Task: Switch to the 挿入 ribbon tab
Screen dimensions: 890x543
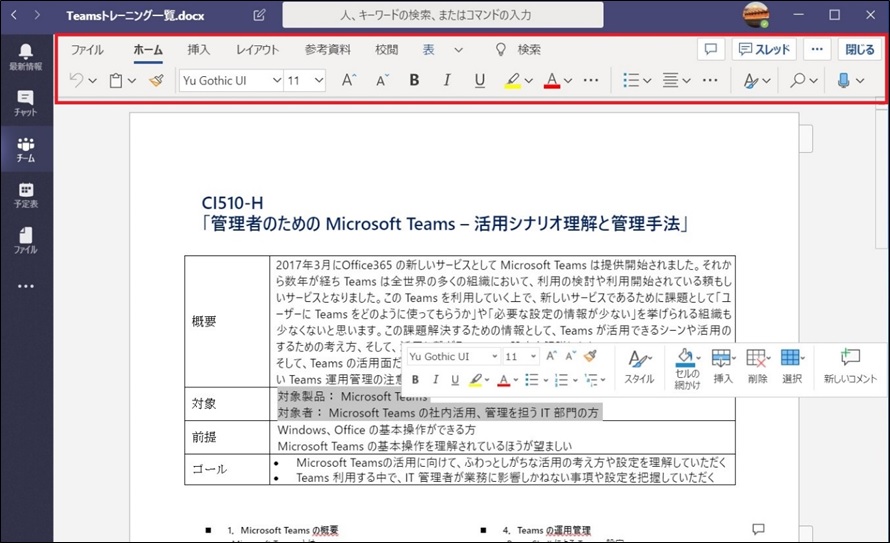Action: [x=199, y=50]
